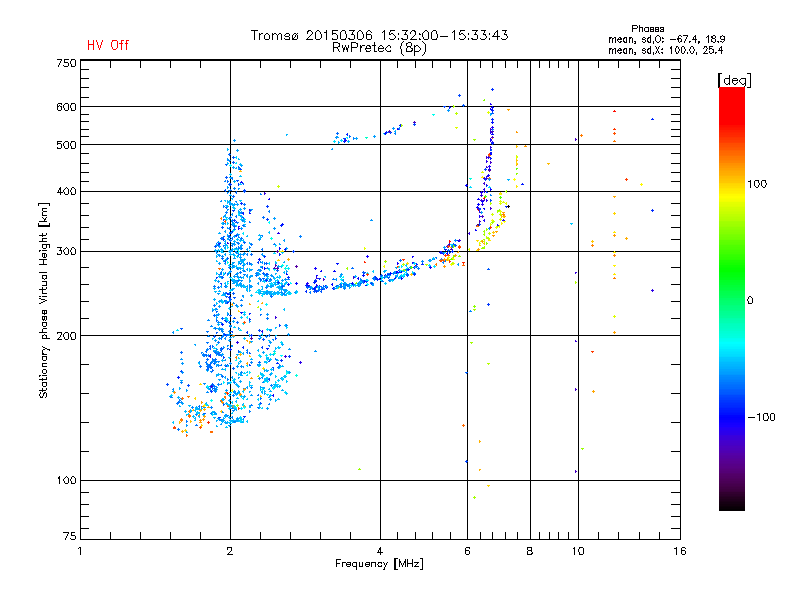
Task: Click the red top of the color bar
Action: [x=732, y=97]
